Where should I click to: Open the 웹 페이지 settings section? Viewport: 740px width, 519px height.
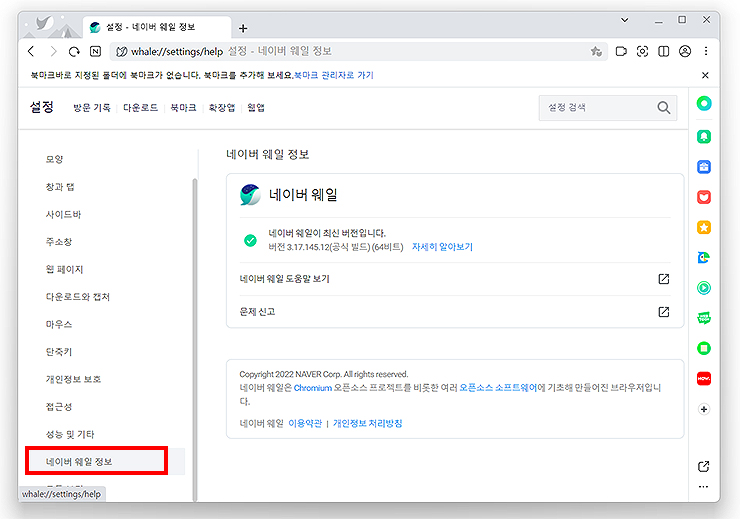click(x=64, y=269)
